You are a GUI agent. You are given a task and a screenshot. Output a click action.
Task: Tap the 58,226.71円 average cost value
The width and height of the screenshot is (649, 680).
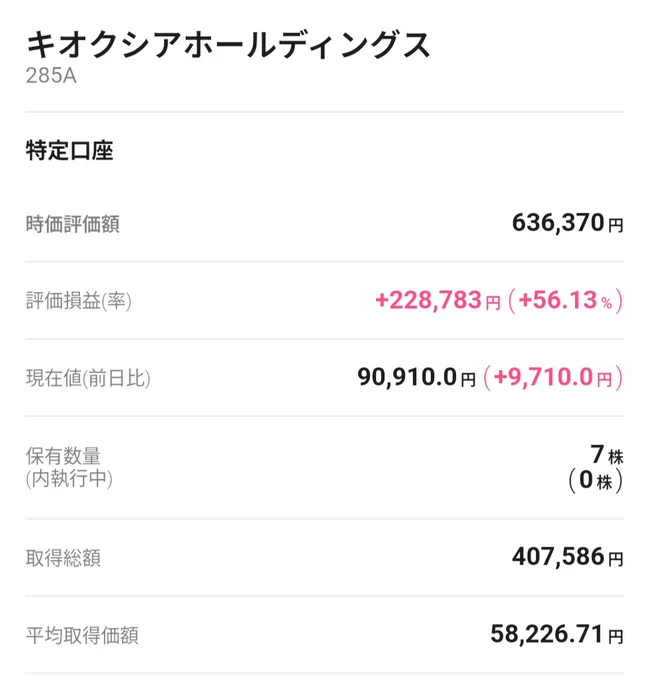click(557, 634)
